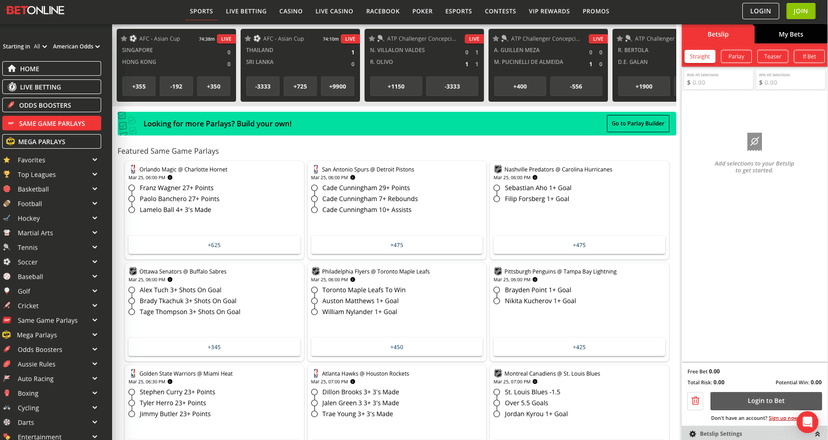
Task: Clear betslip with the trash icon
Action: [x=695, y=401]
